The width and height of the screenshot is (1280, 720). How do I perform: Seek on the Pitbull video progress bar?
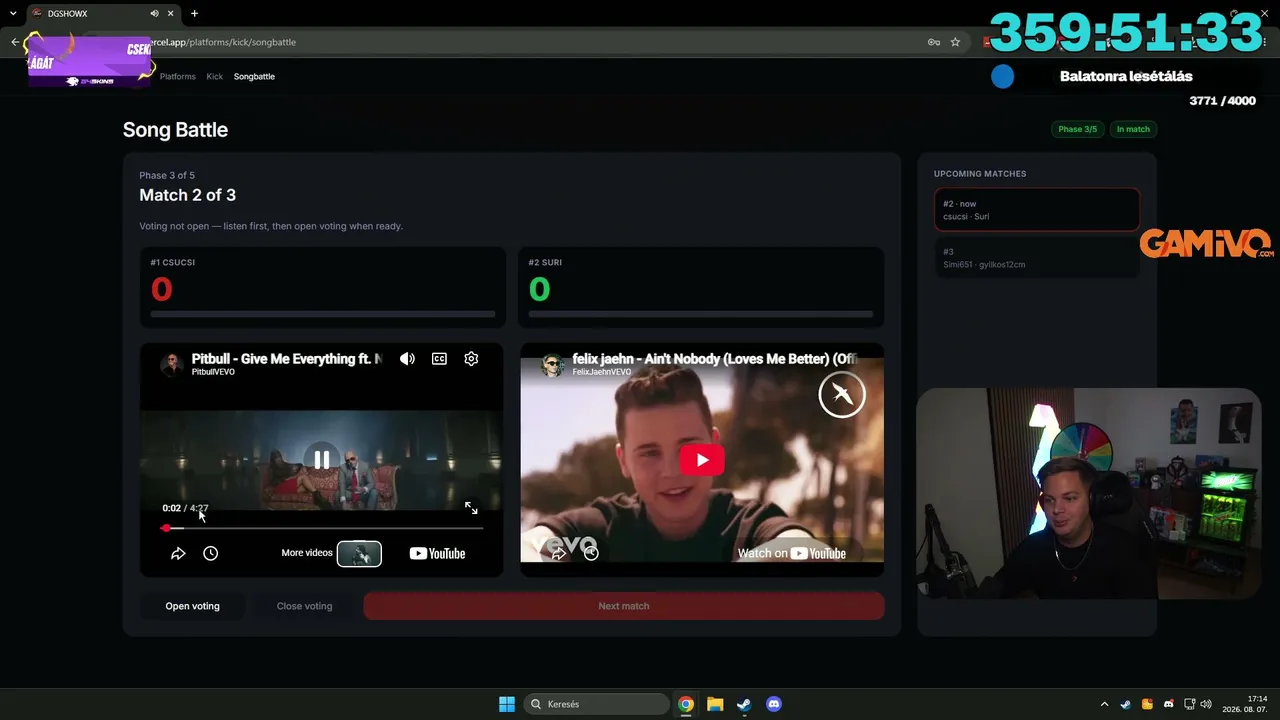pos(323,528)
